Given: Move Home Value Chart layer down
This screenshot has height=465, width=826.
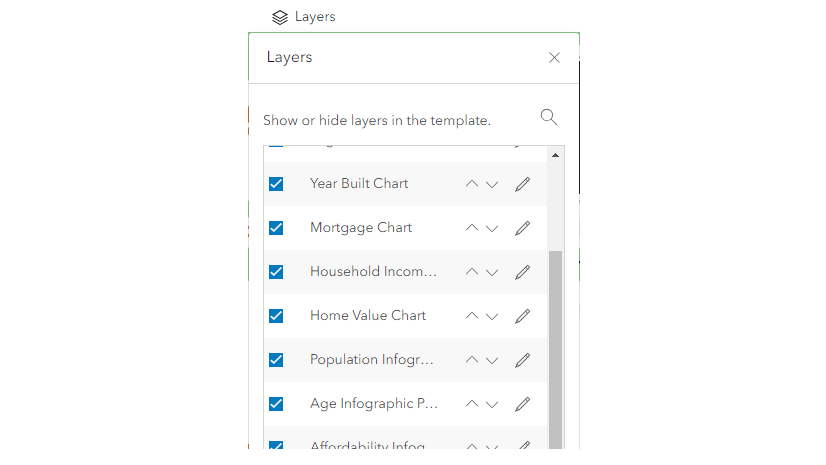Looking at the screenshot, I should 492,316.
